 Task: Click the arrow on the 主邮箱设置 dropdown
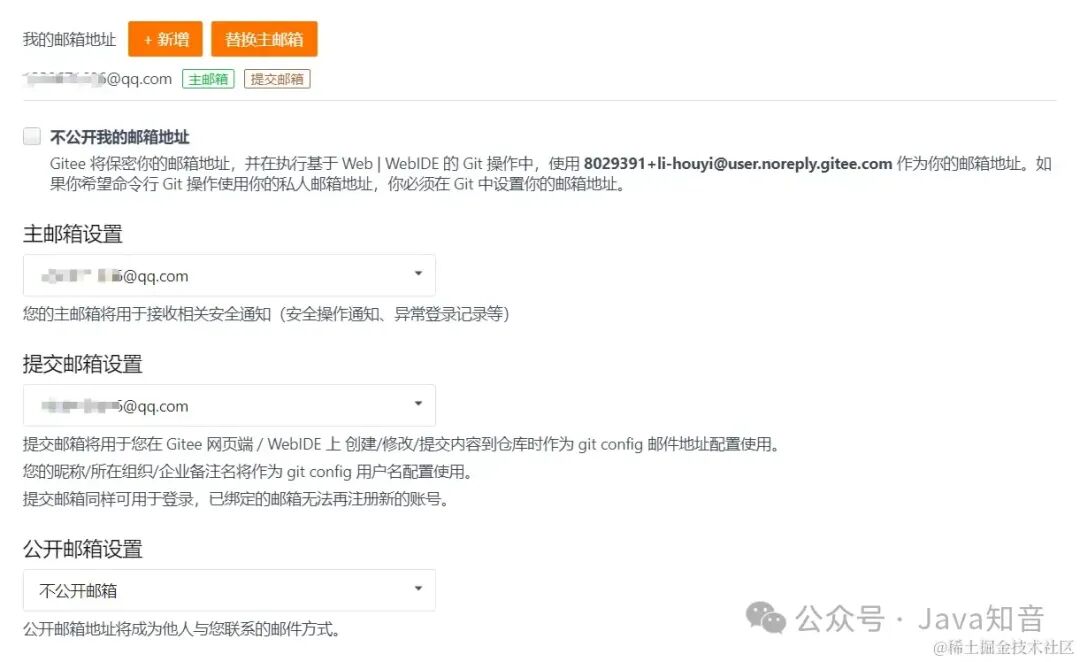point(418,273)
